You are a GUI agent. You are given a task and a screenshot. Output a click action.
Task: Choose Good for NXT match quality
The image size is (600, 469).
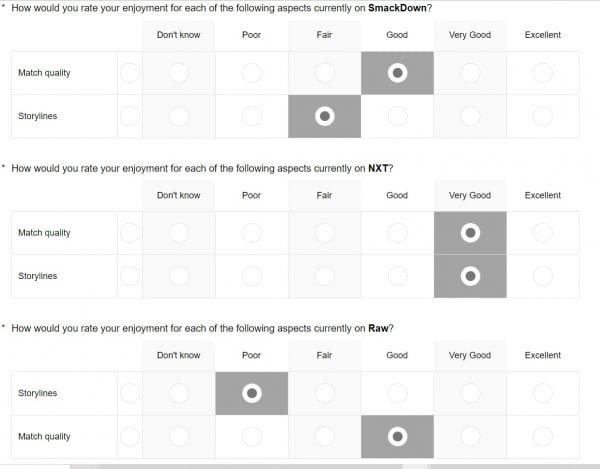[397, 233]
